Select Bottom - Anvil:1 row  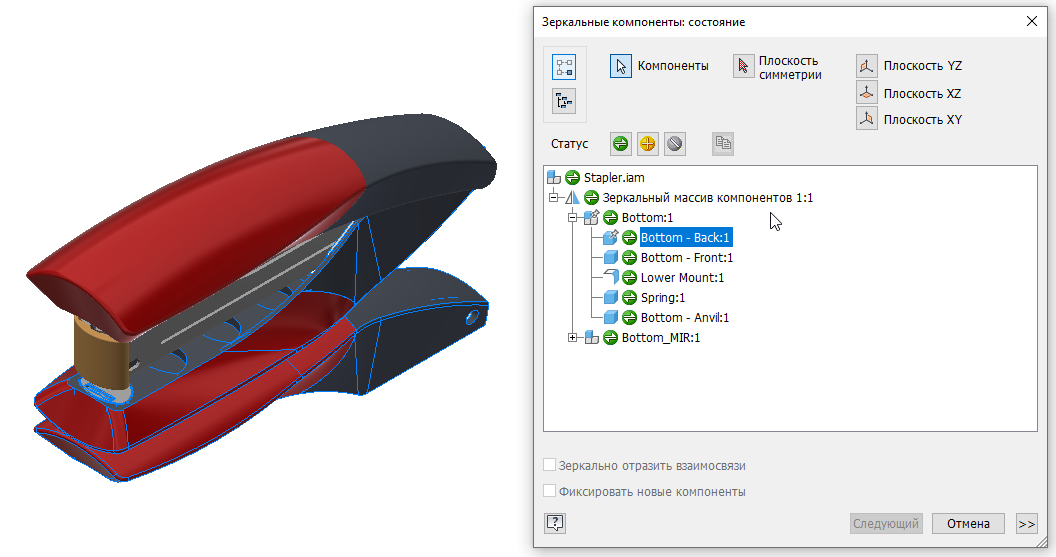684,317
